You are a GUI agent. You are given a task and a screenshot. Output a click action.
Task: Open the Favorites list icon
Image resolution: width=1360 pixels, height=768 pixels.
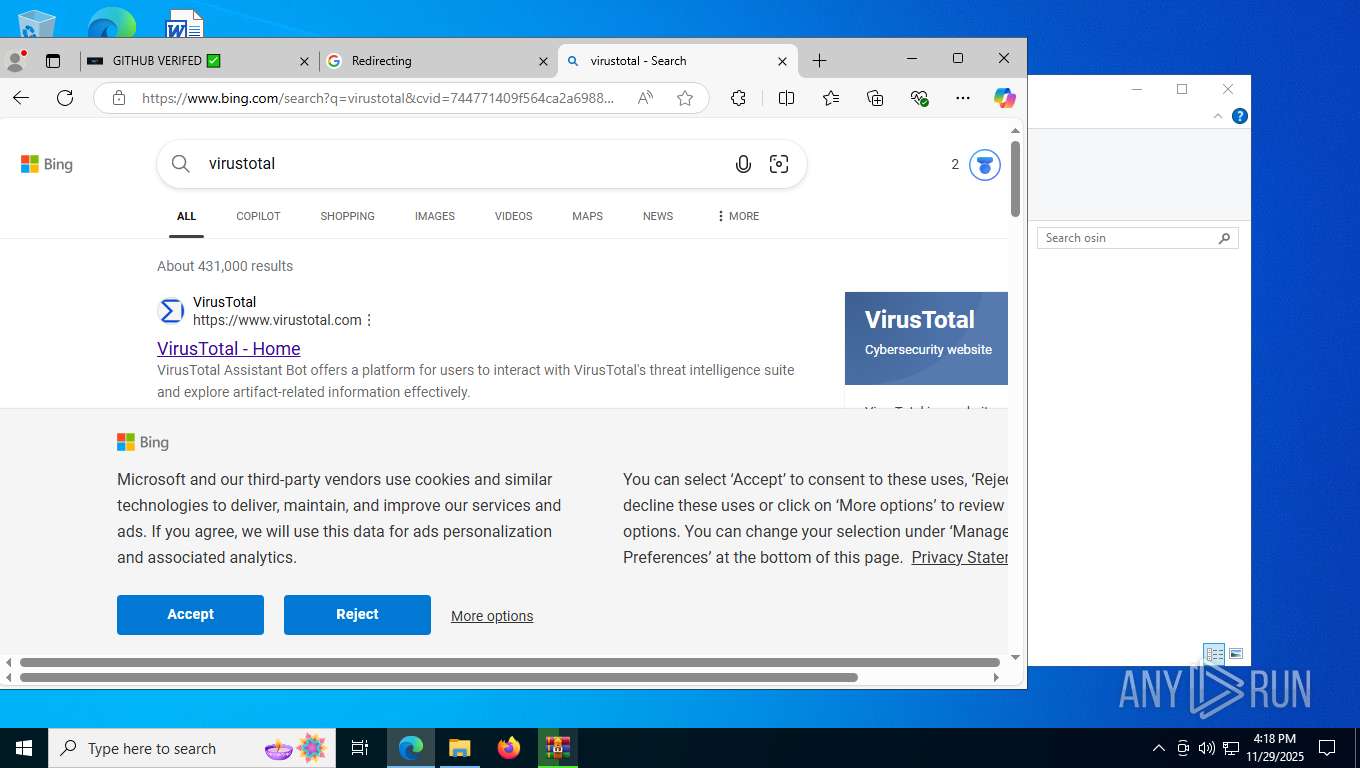(831, 98)
